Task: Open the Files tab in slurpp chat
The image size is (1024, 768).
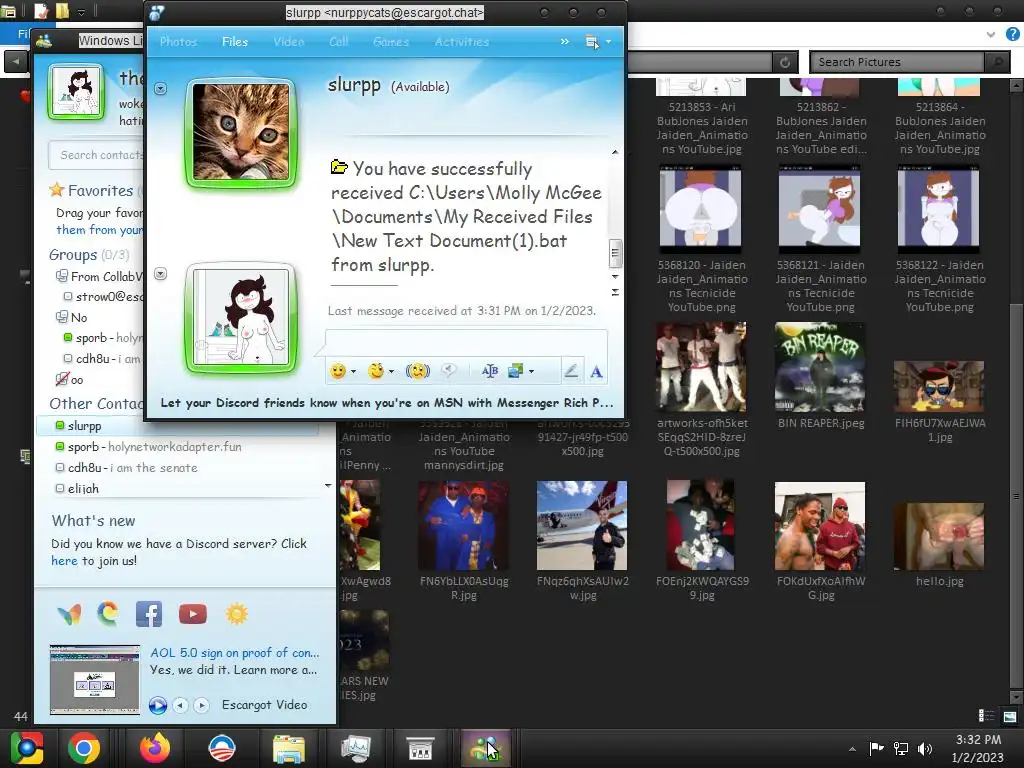Action: click(234, 42)
